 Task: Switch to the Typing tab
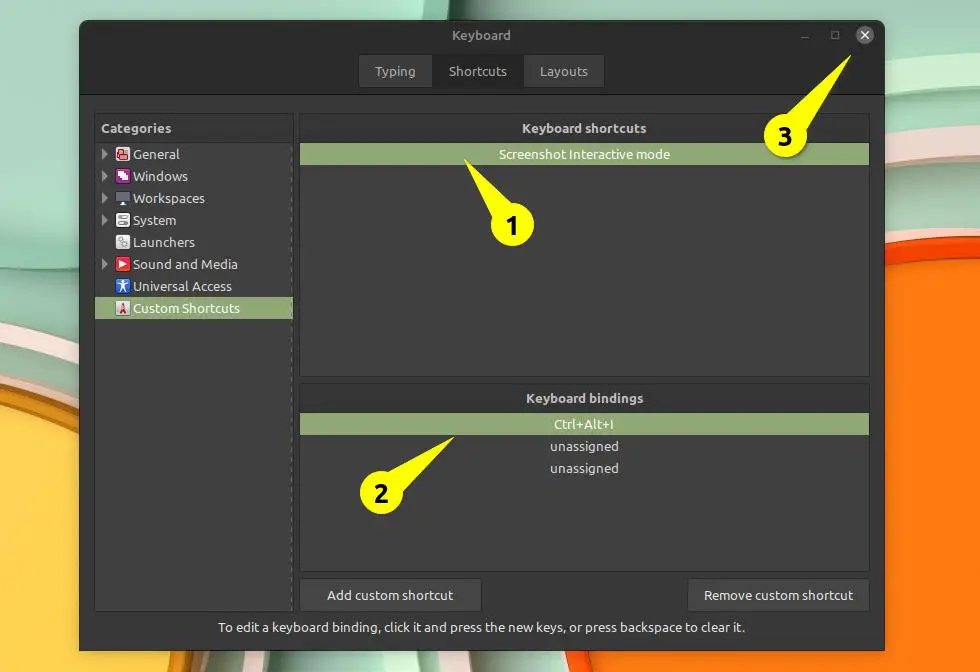(395, 71)
